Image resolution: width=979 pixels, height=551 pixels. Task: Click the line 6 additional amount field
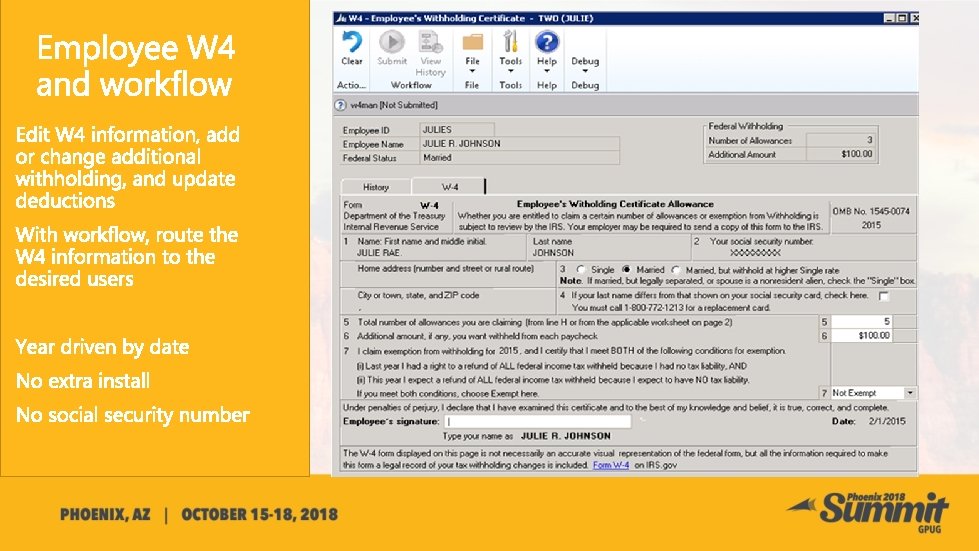[x=862, y=336]
